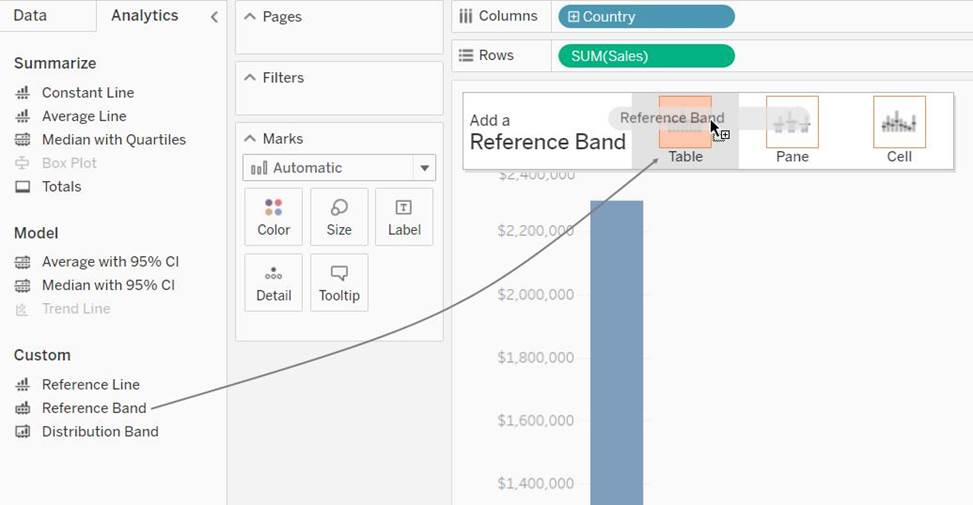This screenshot has height=505, width=973.
Task: Select the Distribution Band icon
Action: click(22, 432)
